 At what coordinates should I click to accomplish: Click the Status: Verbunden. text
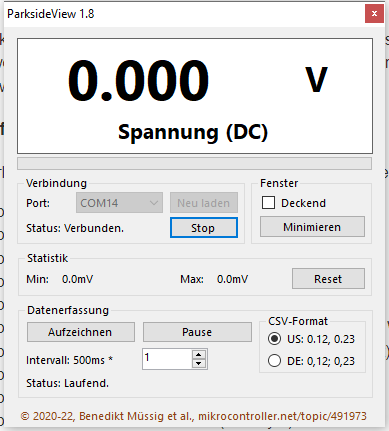[x=75, y=228]
